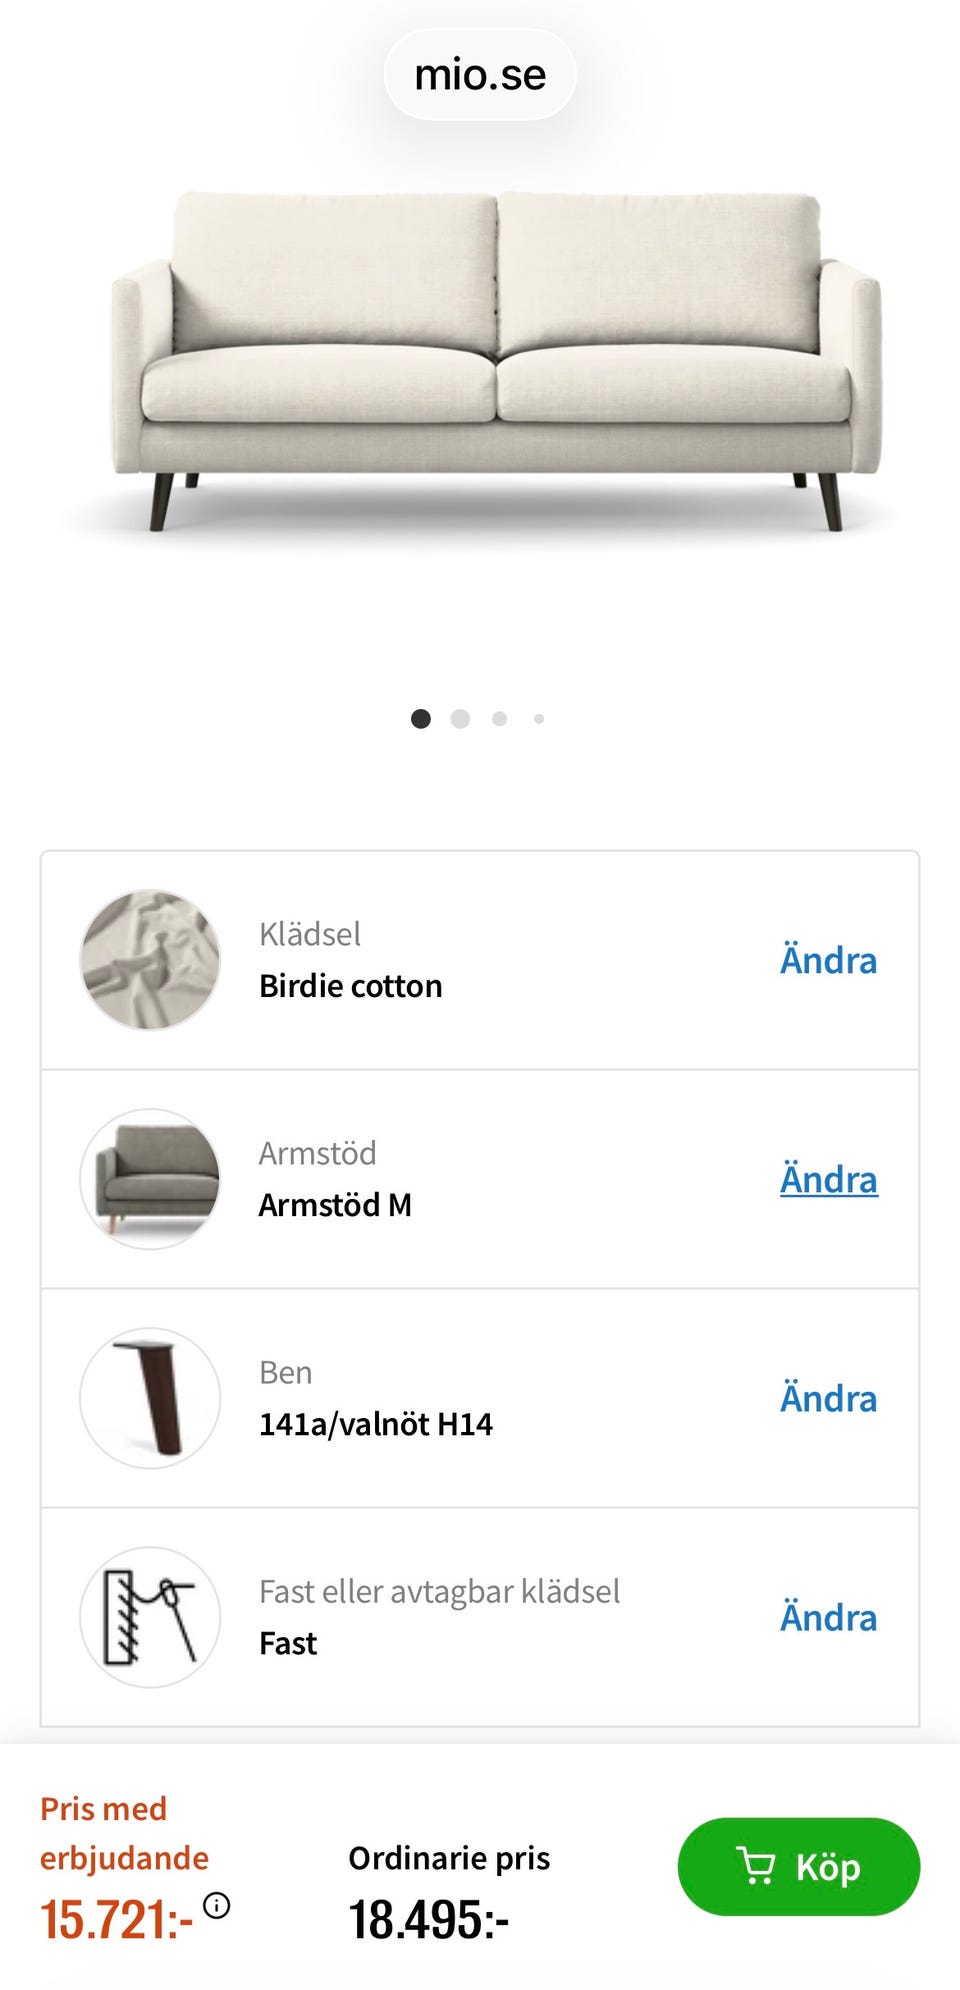The image size is (960, 1990).
Task: Go to third image carousel dot
Action: 500,719
